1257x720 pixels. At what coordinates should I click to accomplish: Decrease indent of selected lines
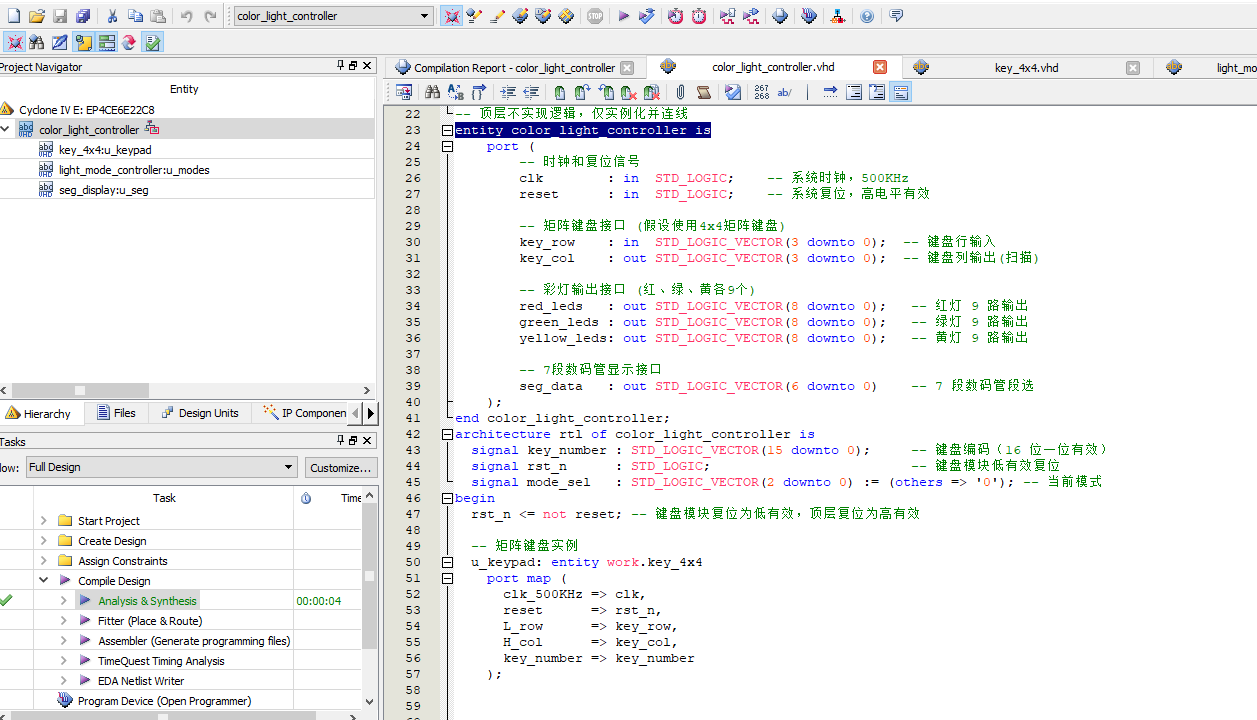[x=531, y=92]
